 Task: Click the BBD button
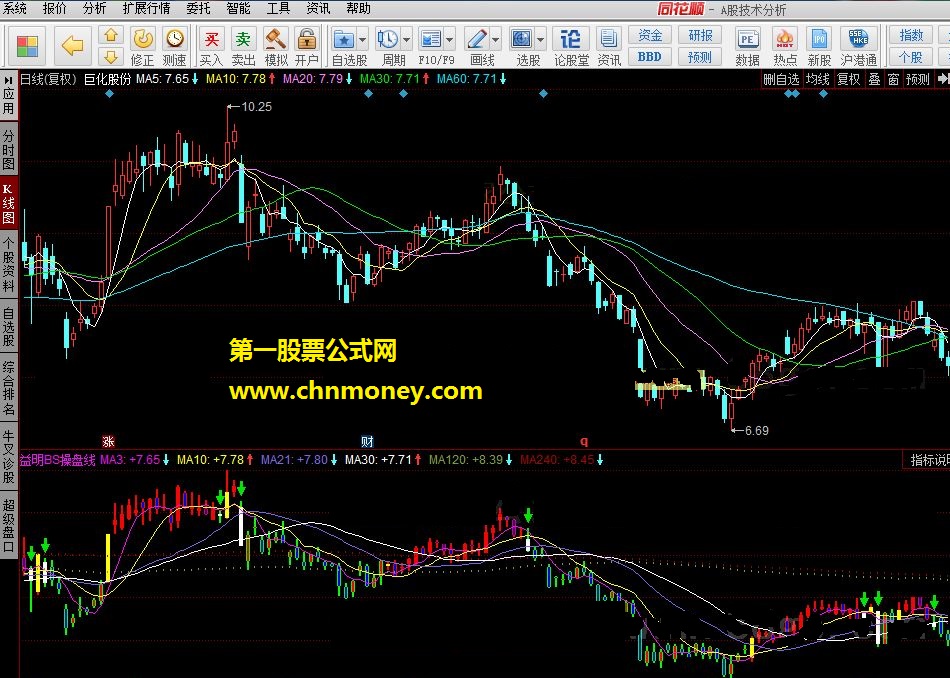[x=649, y=57]
